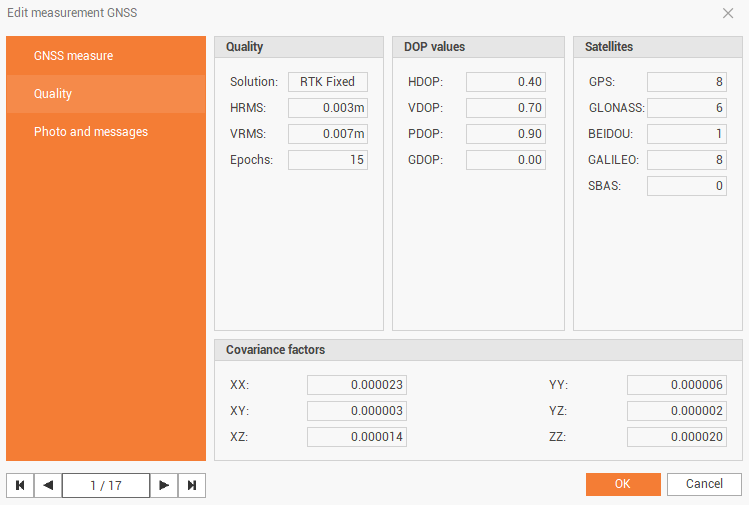Image resolution: width=749 pixels, height=505 pixels.
Task: Click the ZZ covariance factor field
Action: coord(676,437)
